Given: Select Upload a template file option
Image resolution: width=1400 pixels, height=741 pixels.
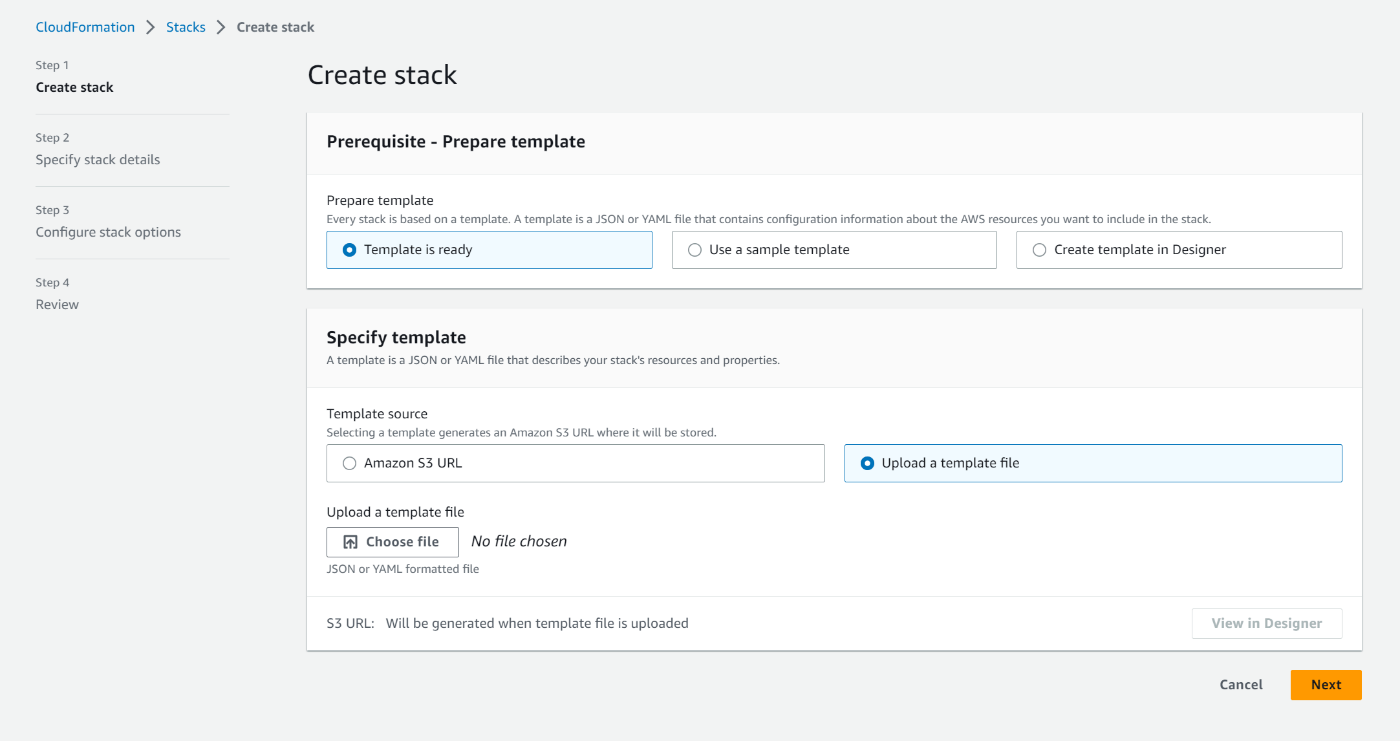Looking at the screenshot, I should click(867, 463).
